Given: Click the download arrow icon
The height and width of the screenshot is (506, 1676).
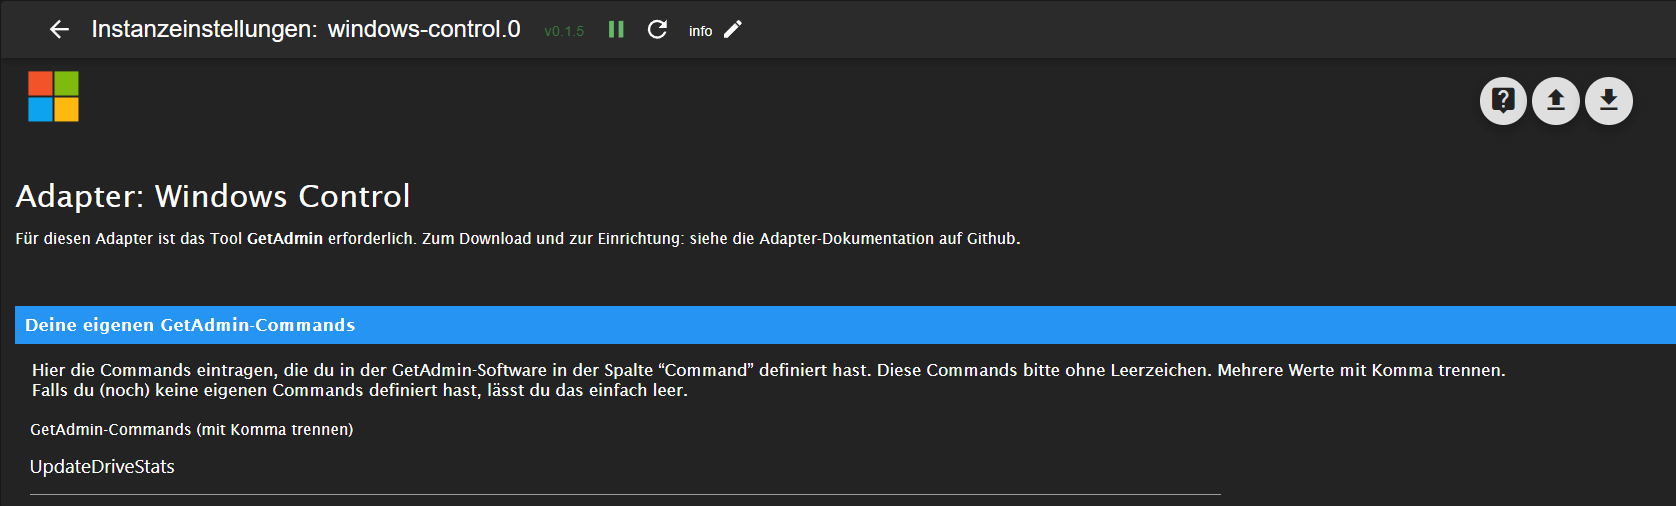Looking at the screenshot, I should (1609, 101).
